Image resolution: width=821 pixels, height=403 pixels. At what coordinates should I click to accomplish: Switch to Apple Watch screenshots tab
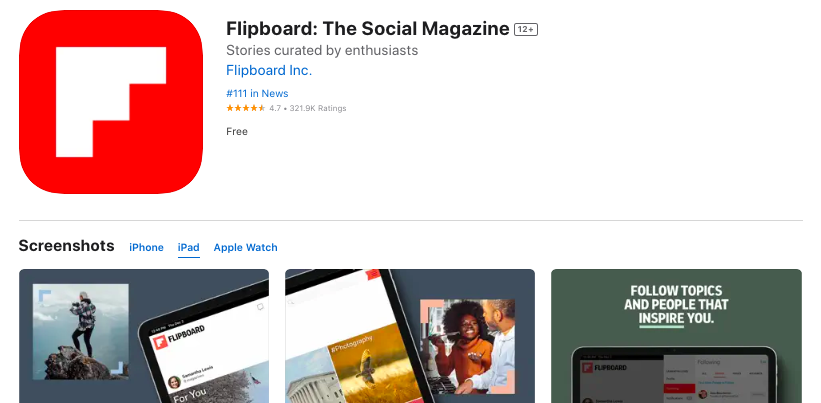coord(246,248)
